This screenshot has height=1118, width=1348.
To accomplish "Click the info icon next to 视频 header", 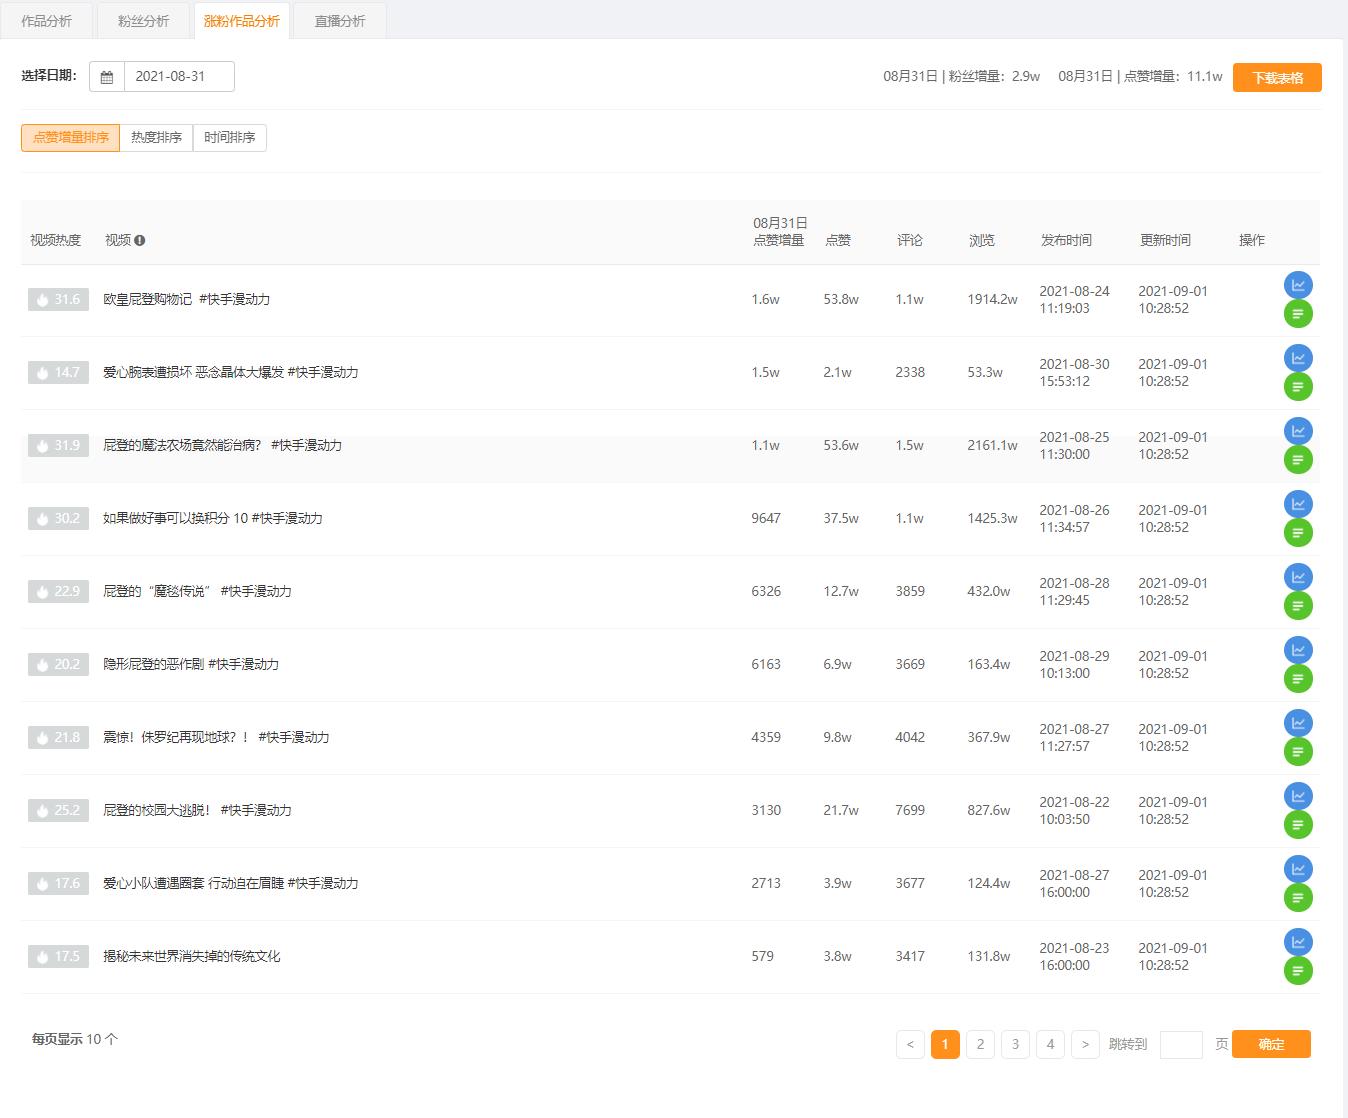I will (x=140, y=240).
